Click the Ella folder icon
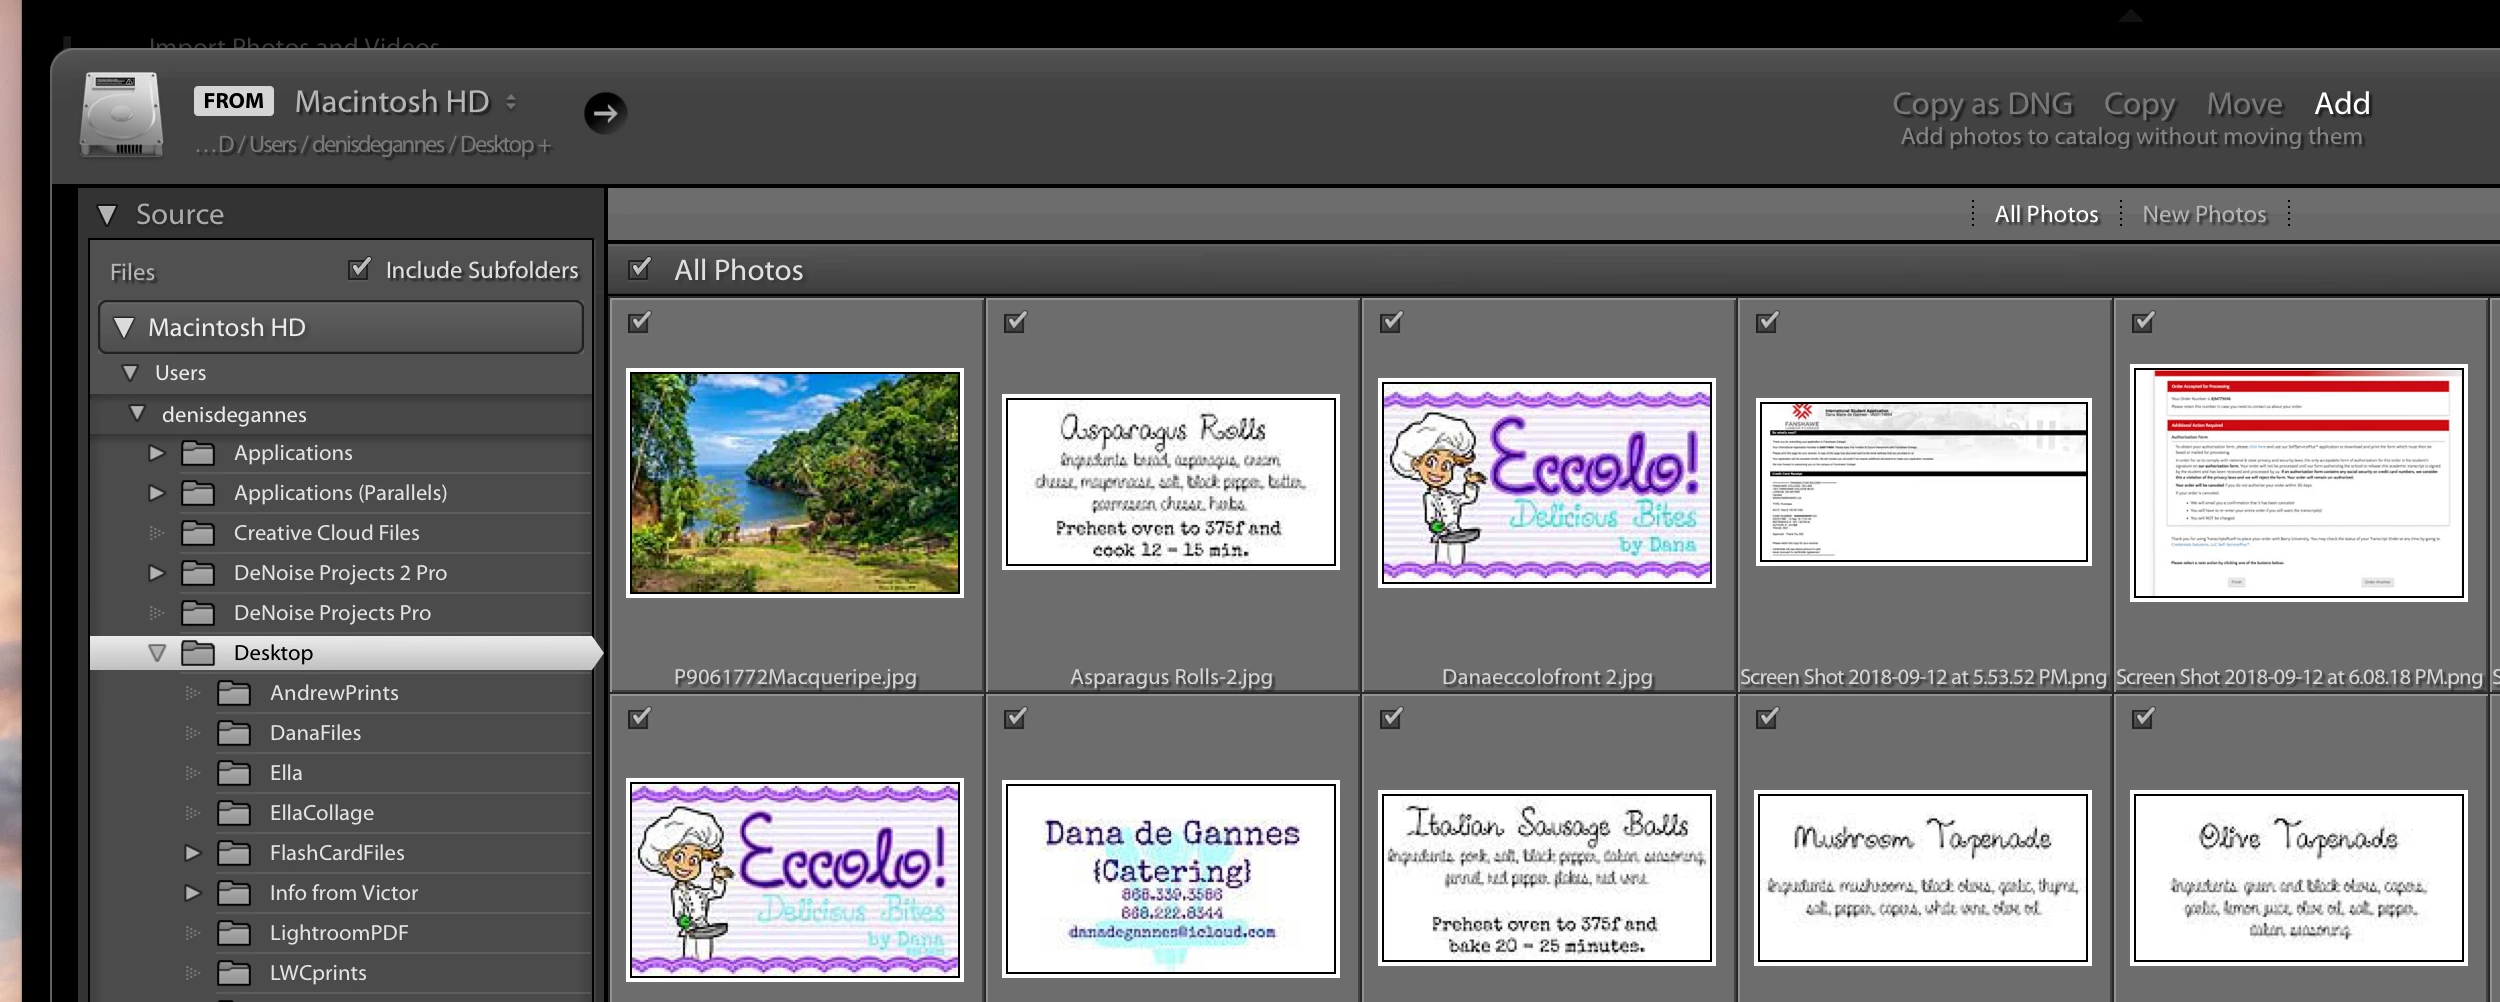The image size is (2500, 1002). [x=234, y=773]
